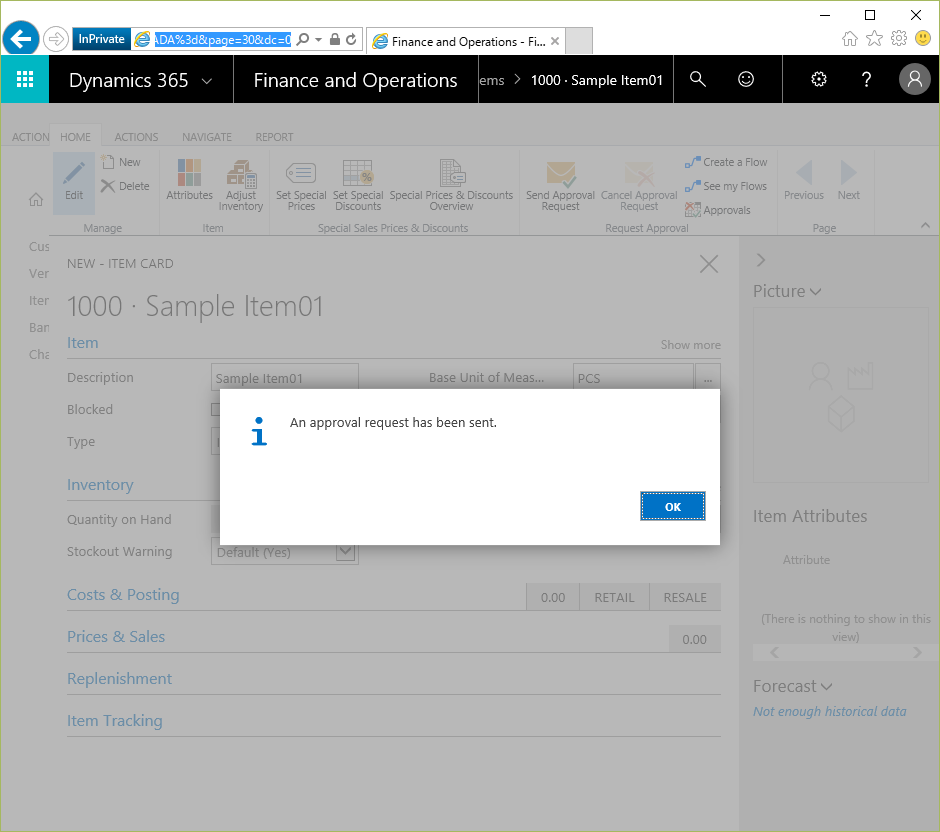Click Cancel Approval Request
The image size is (940, 832).
point(639,185)
